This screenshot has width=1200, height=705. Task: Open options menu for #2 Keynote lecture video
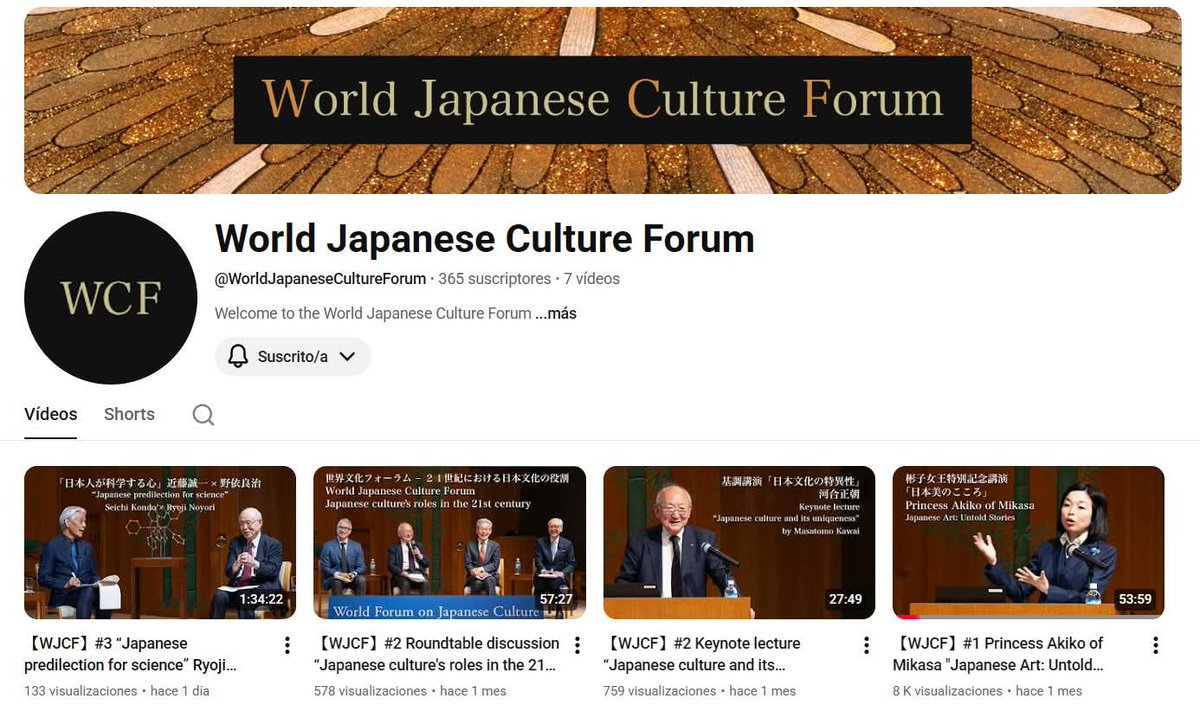(x=866, y=646)
